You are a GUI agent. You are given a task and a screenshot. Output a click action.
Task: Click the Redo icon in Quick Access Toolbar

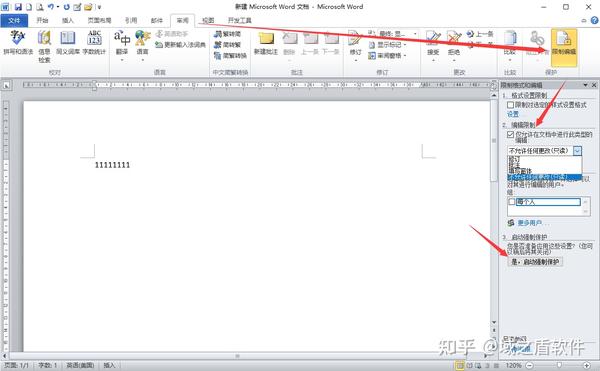coord(66,7)
